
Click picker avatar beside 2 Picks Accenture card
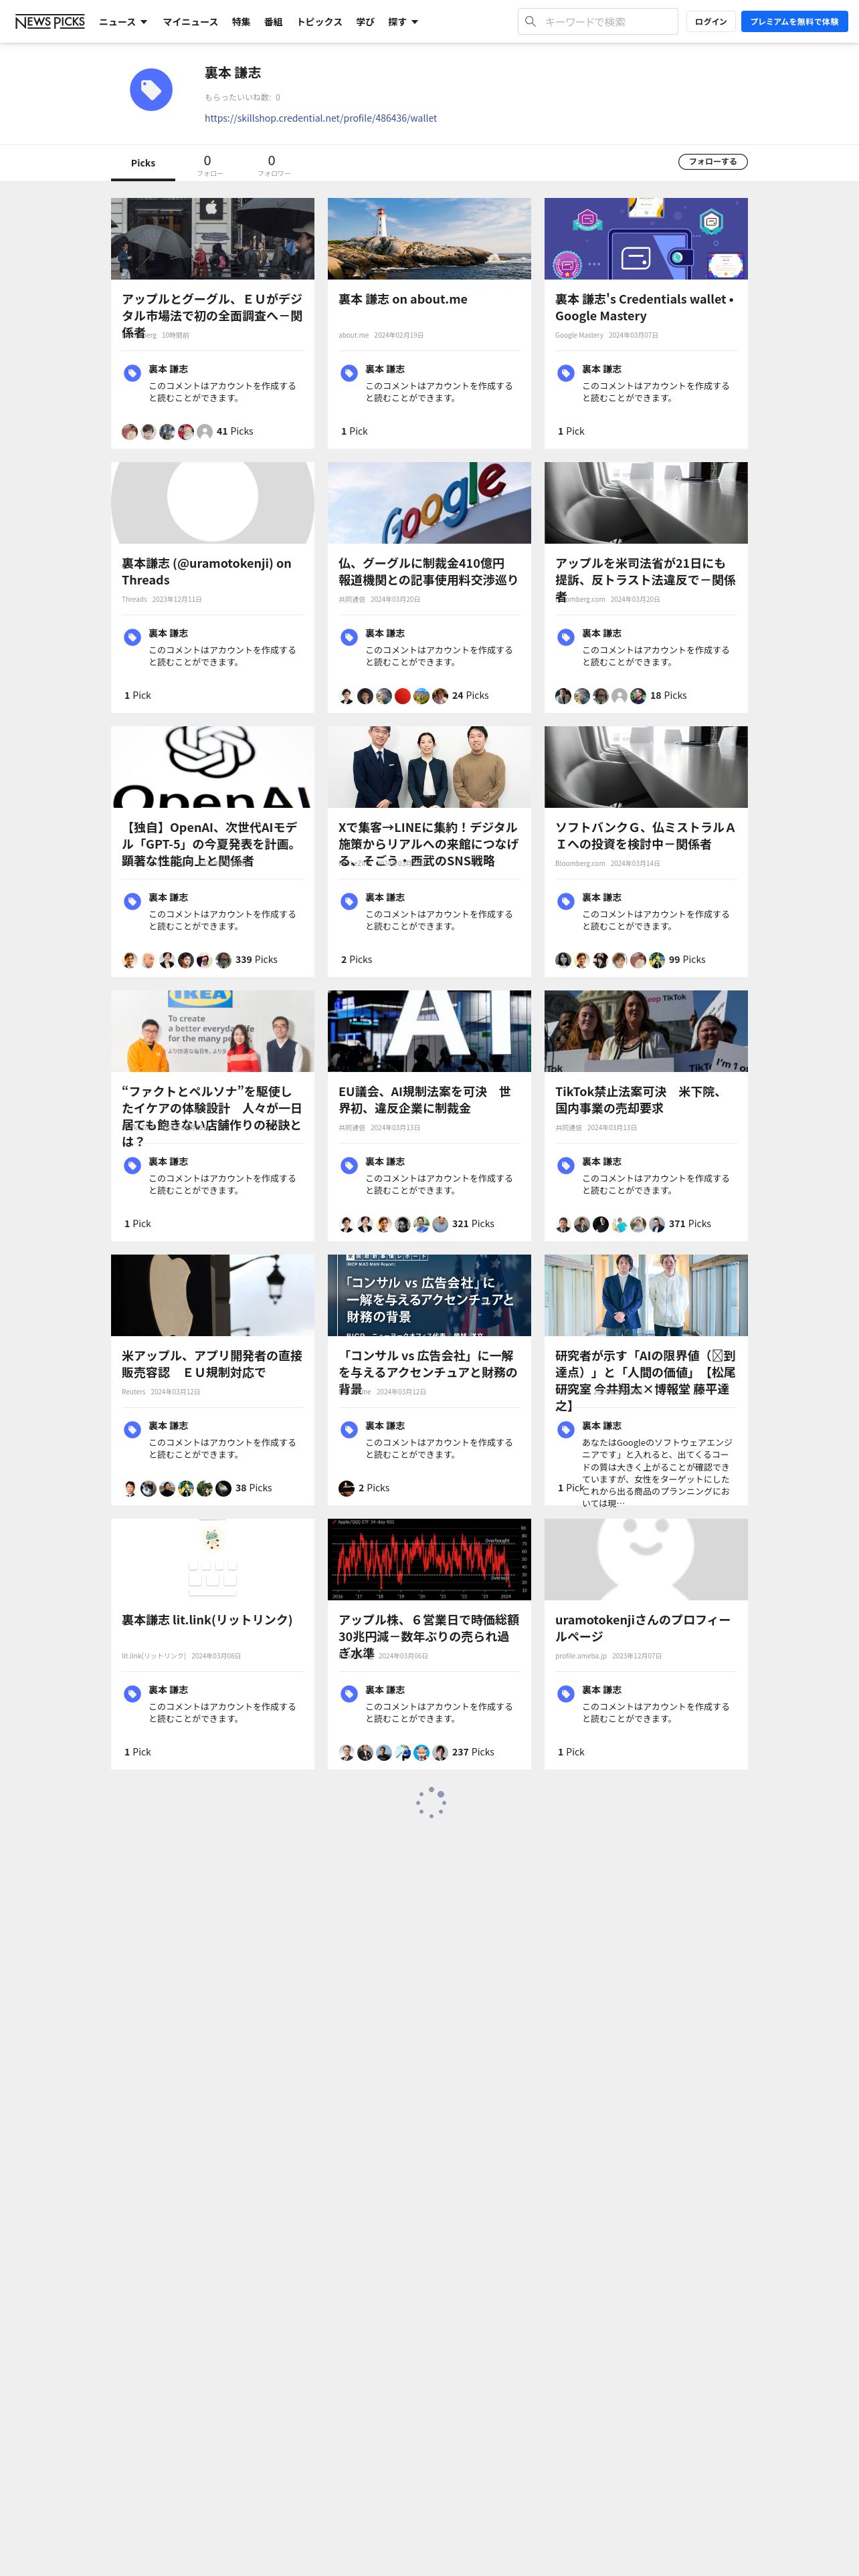coord(347,1488)
